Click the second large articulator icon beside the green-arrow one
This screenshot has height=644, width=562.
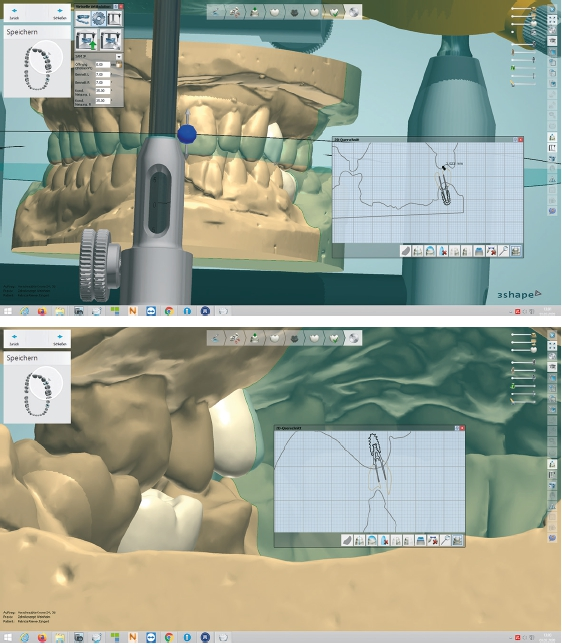coord(111,40)
